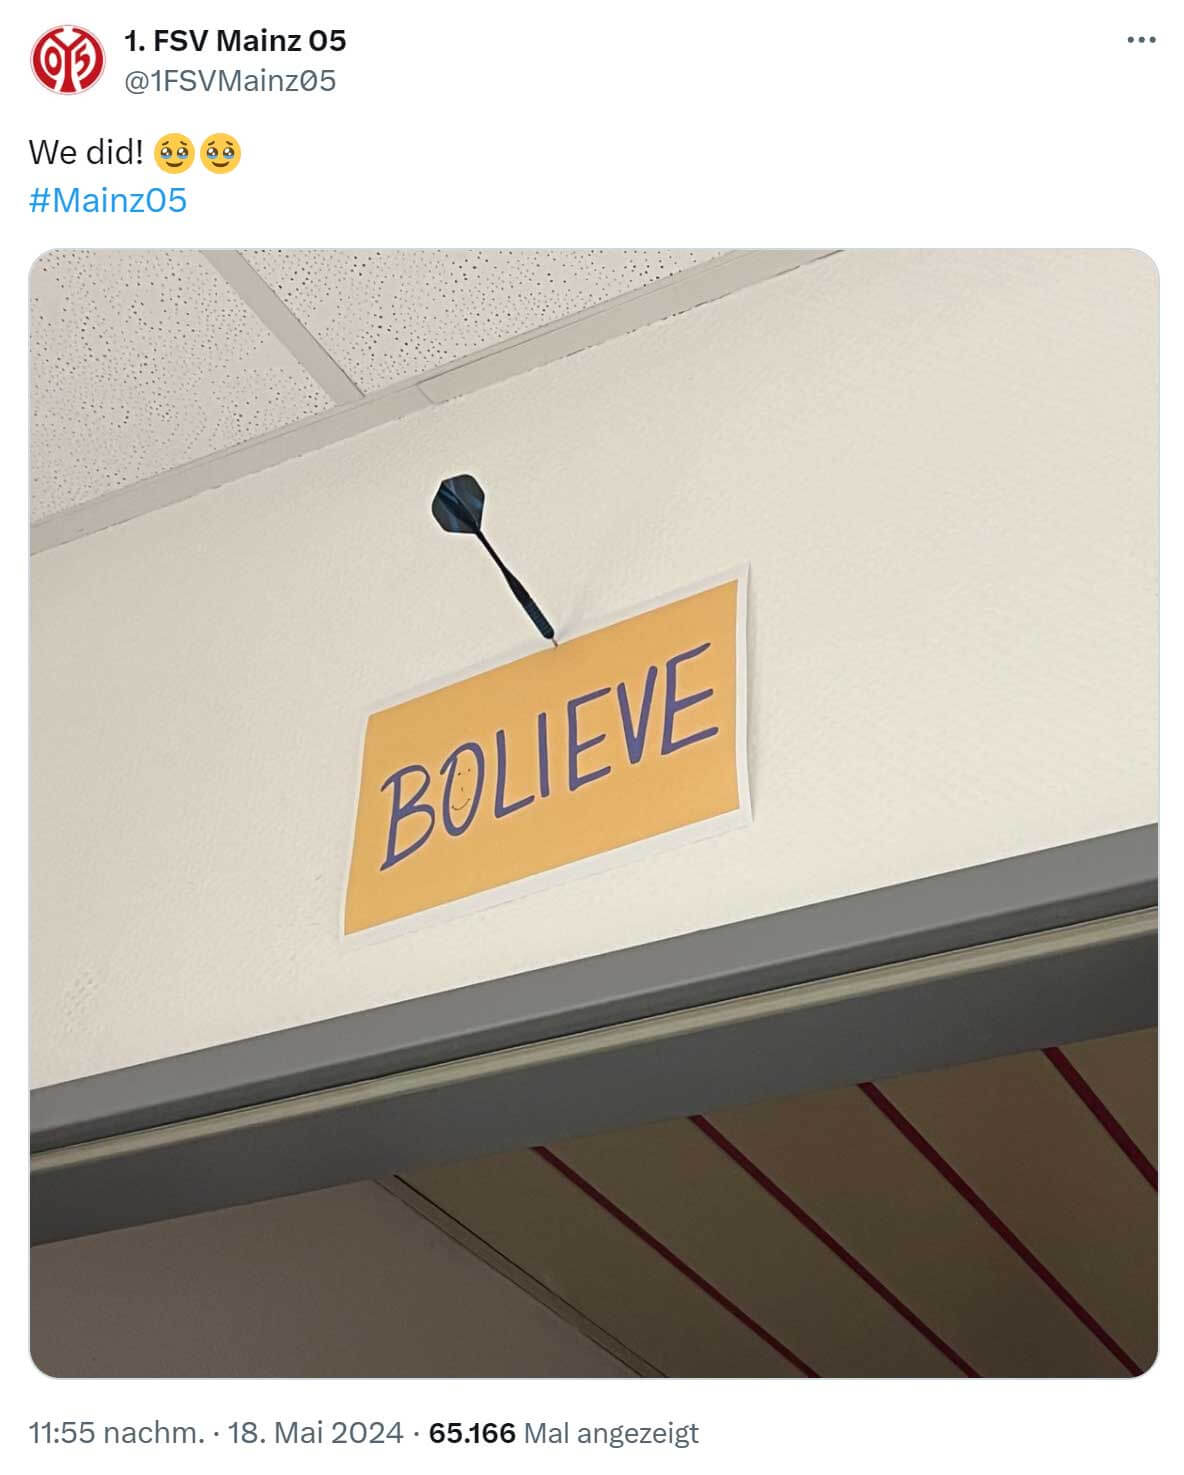Click the 65.166 view count

(x=472, y=1432)
